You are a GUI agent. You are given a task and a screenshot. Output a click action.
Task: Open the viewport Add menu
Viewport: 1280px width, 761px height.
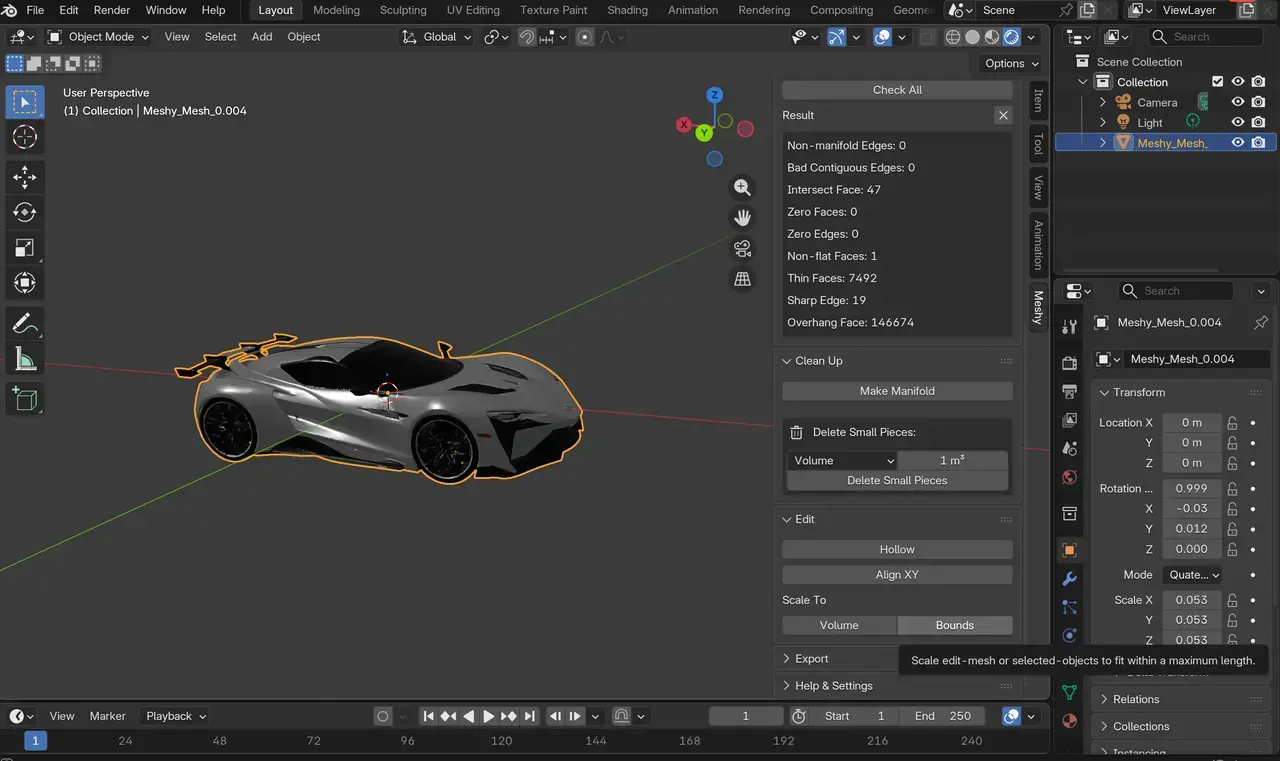[262, 37]
